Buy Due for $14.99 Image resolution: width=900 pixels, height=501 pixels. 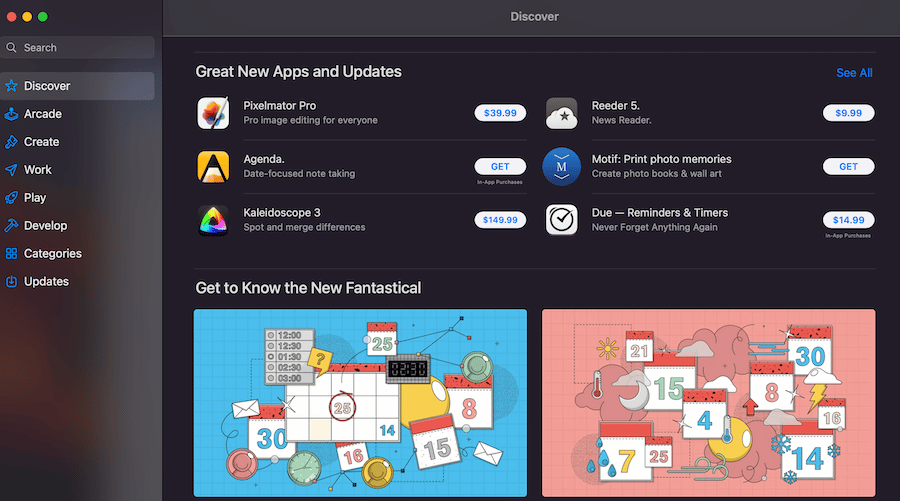point(848,220)
